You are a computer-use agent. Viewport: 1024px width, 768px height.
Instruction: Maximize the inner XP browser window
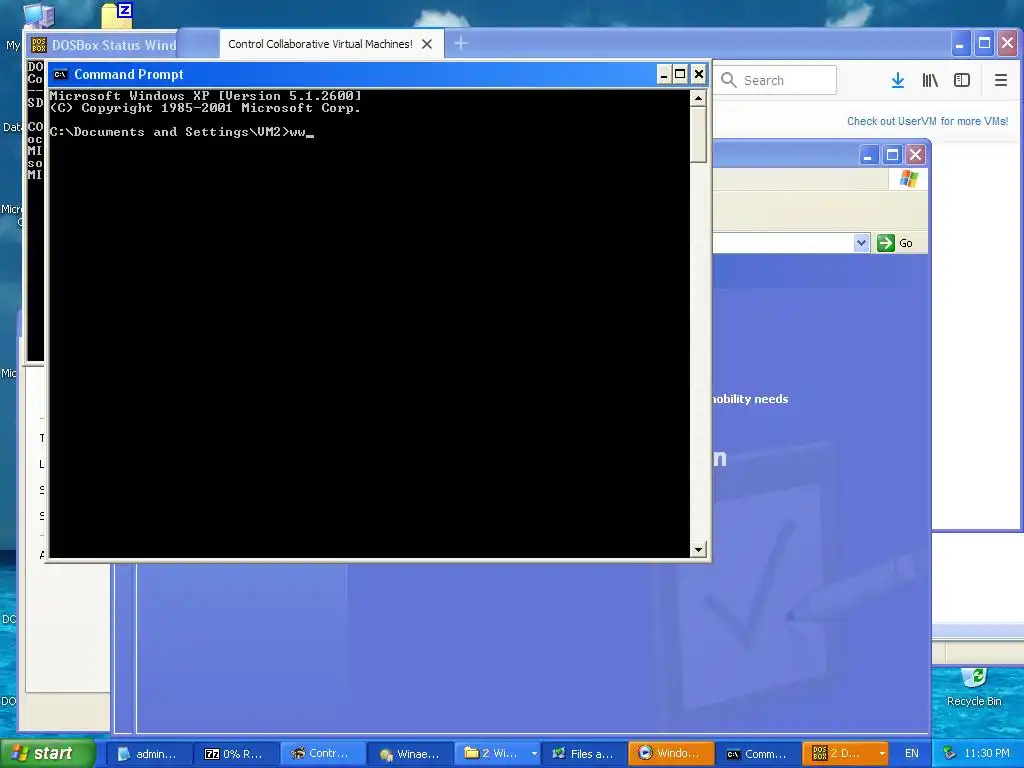[x=892, y=155]
